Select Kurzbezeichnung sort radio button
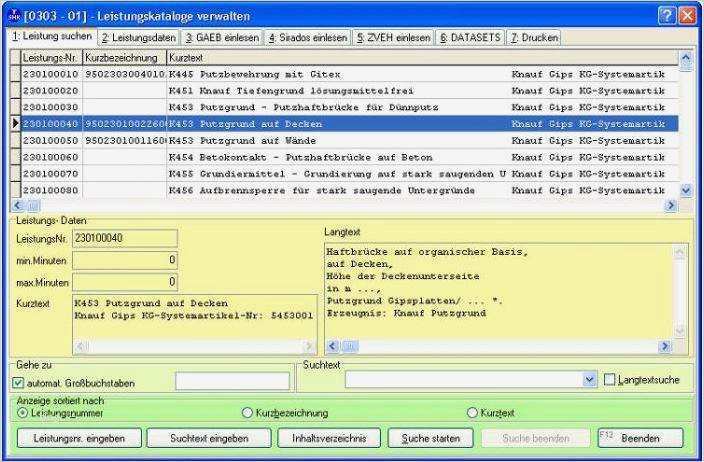 pyautogui.click(x=247, y=412)
